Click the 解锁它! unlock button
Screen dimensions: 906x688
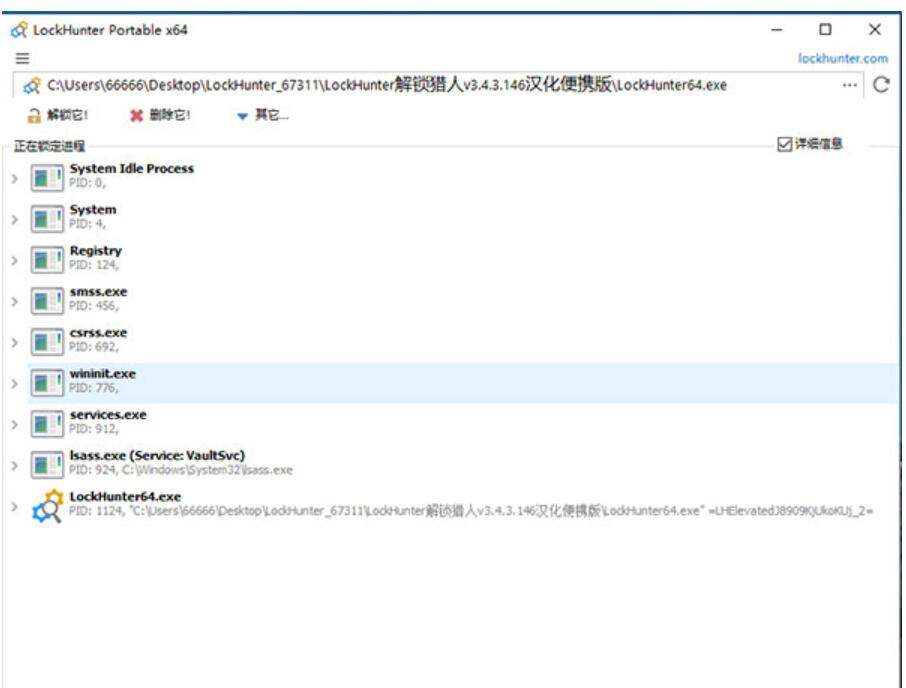coord(57,115)
